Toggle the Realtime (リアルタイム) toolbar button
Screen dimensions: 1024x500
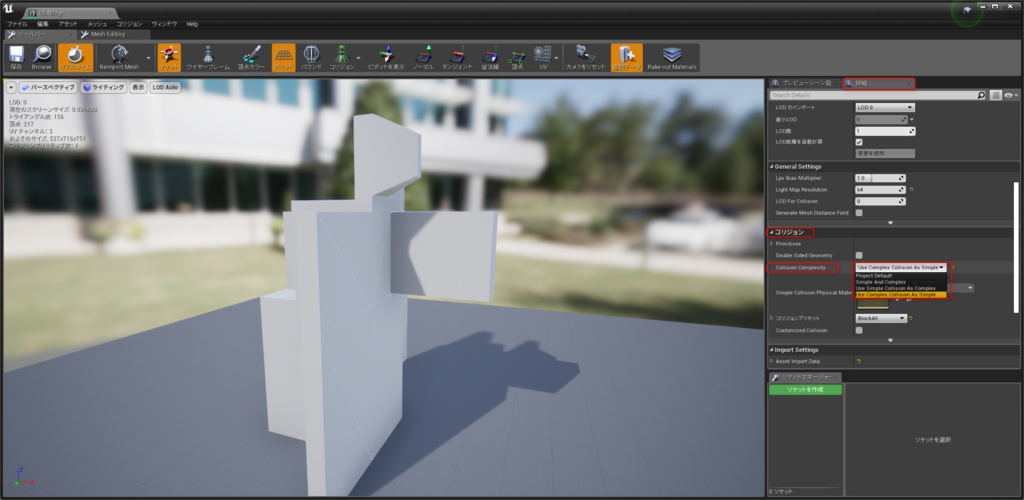point(75,57)
